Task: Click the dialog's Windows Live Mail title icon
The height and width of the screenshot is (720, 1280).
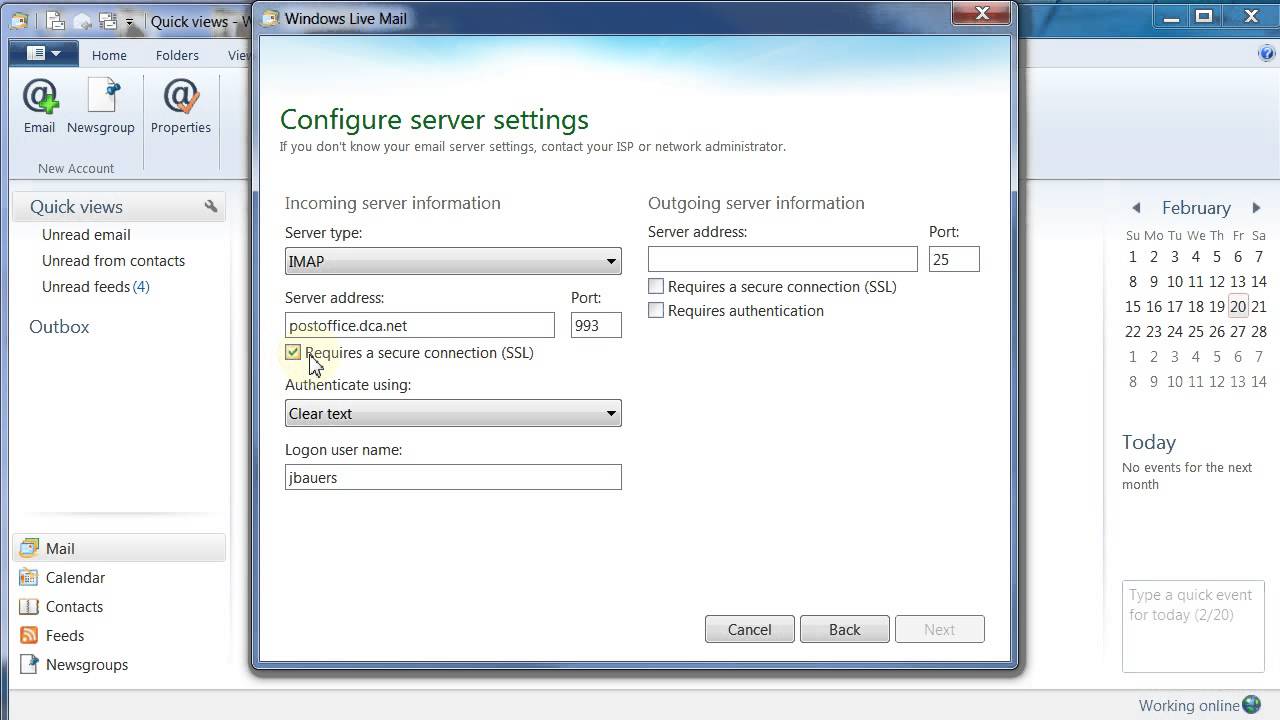Action: point(269,18)
